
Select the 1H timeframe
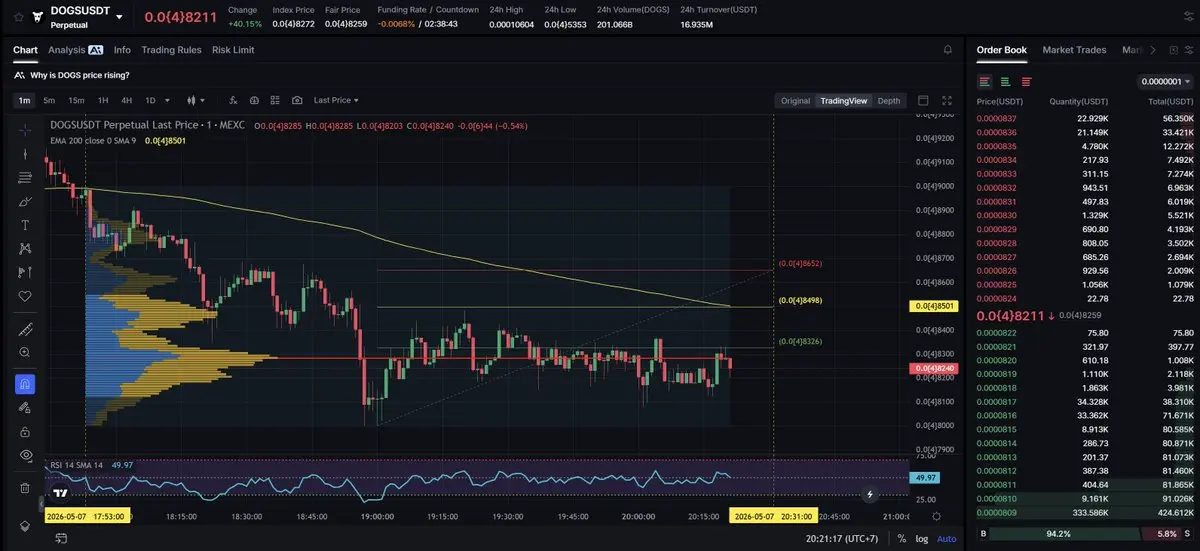[x=103, y=100]
